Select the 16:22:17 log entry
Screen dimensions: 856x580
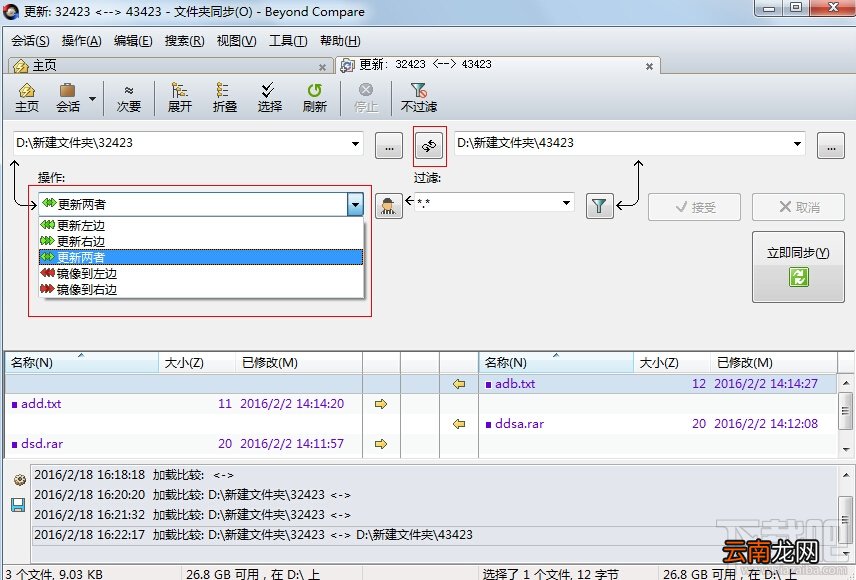pos(434,535)
